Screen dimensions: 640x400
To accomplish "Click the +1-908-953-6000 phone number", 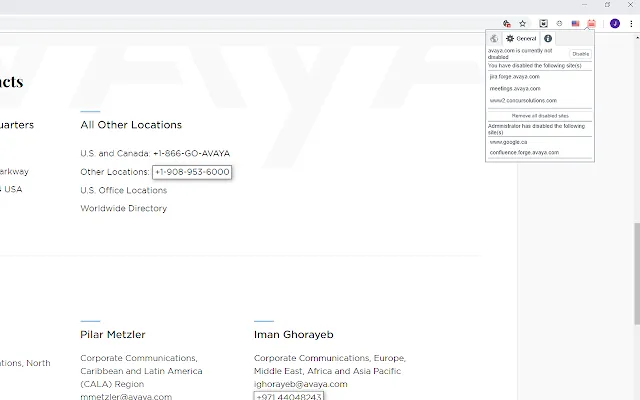I will [192, 172].
